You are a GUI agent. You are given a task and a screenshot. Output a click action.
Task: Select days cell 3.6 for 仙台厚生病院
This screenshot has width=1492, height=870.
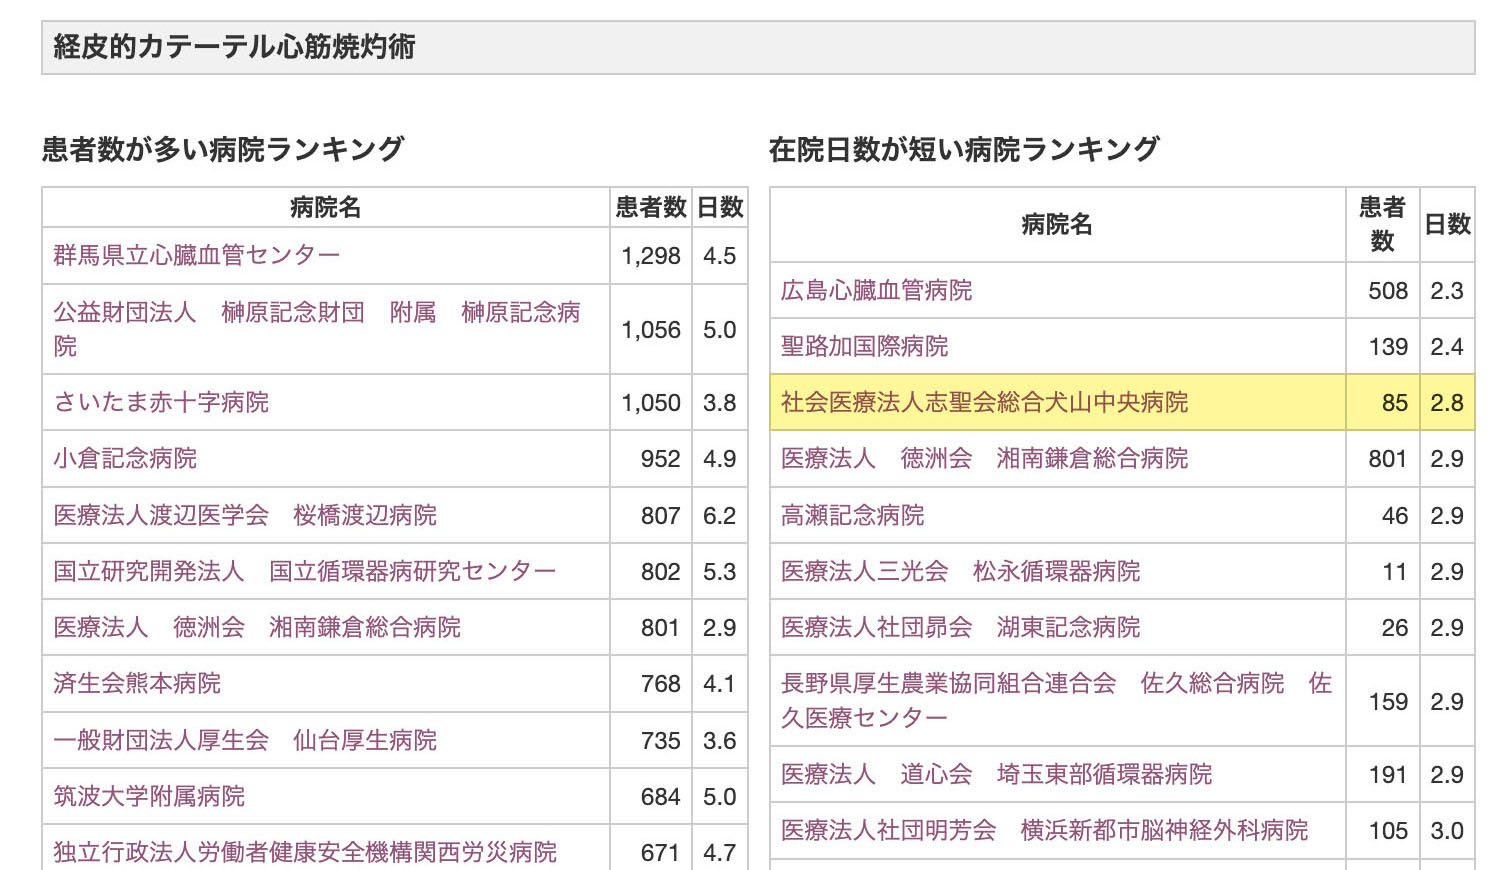(x=720, y=741)
